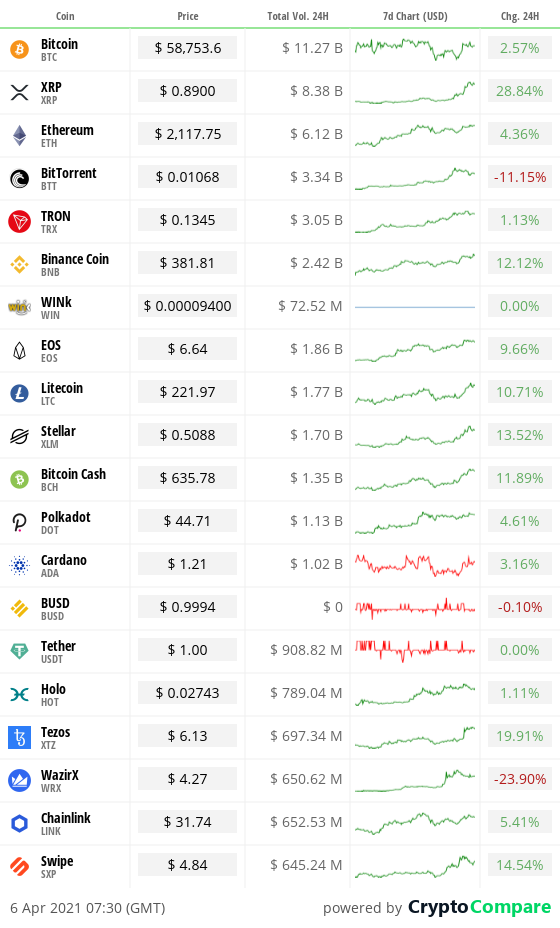Click the Tezos blue square icon
The height and width of the screenshot is (928, 560).
point(20,737)
